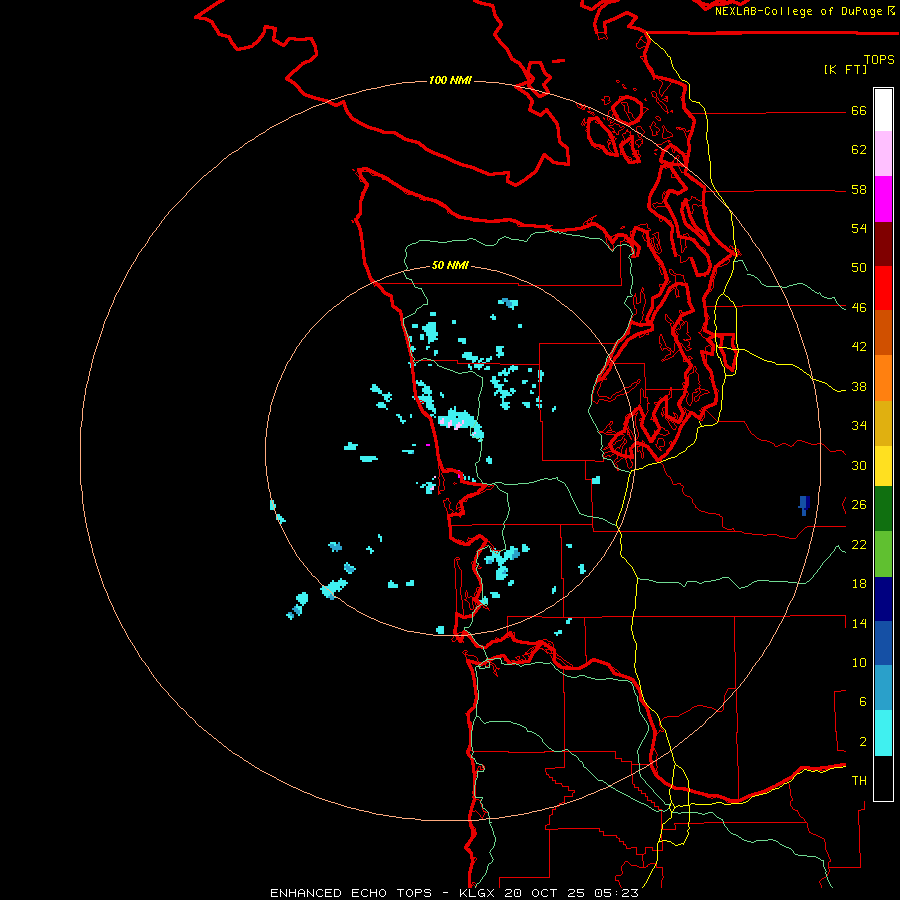
Task: Click the "ENHANCED ECHO TOPS" caption text
Action: (350, 893)
